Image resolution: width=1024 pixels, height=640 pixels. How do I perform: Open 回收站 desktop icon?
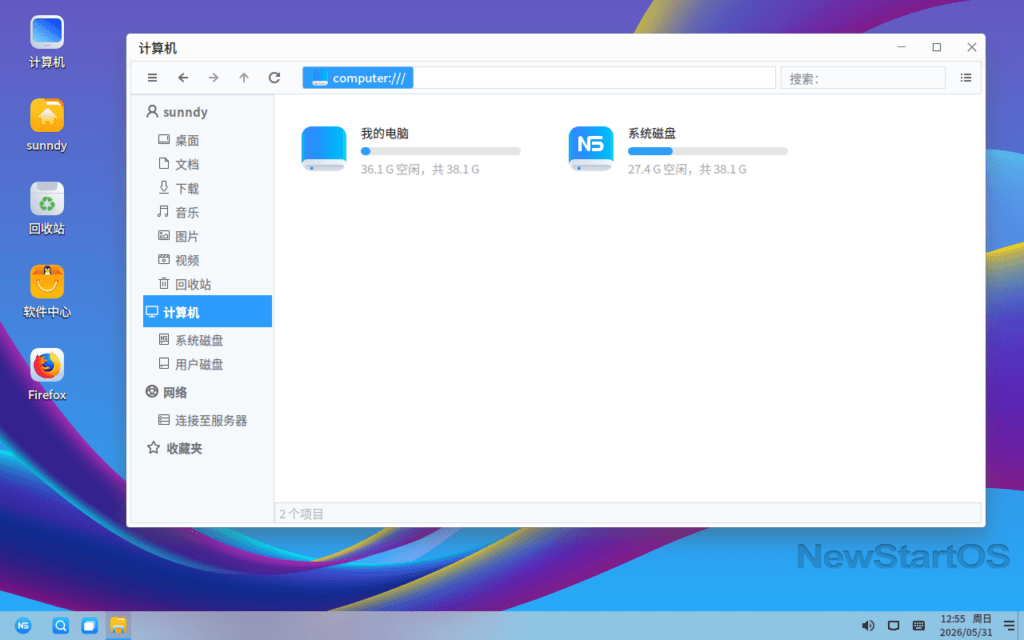point(47,208)
